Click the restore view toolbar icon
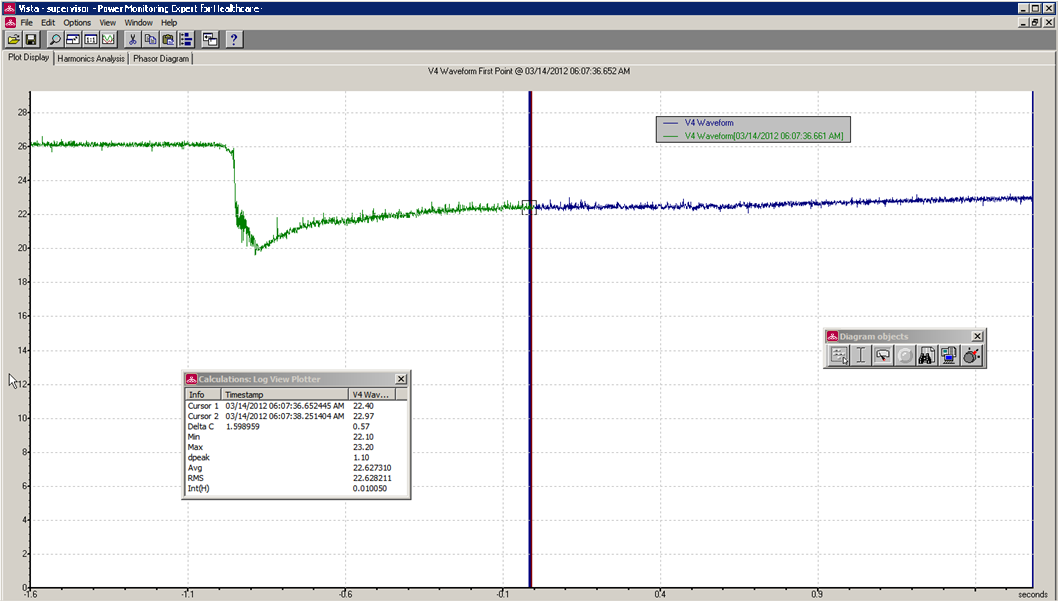This screenshot has height=602, width=1058. (x=73, y=40)
